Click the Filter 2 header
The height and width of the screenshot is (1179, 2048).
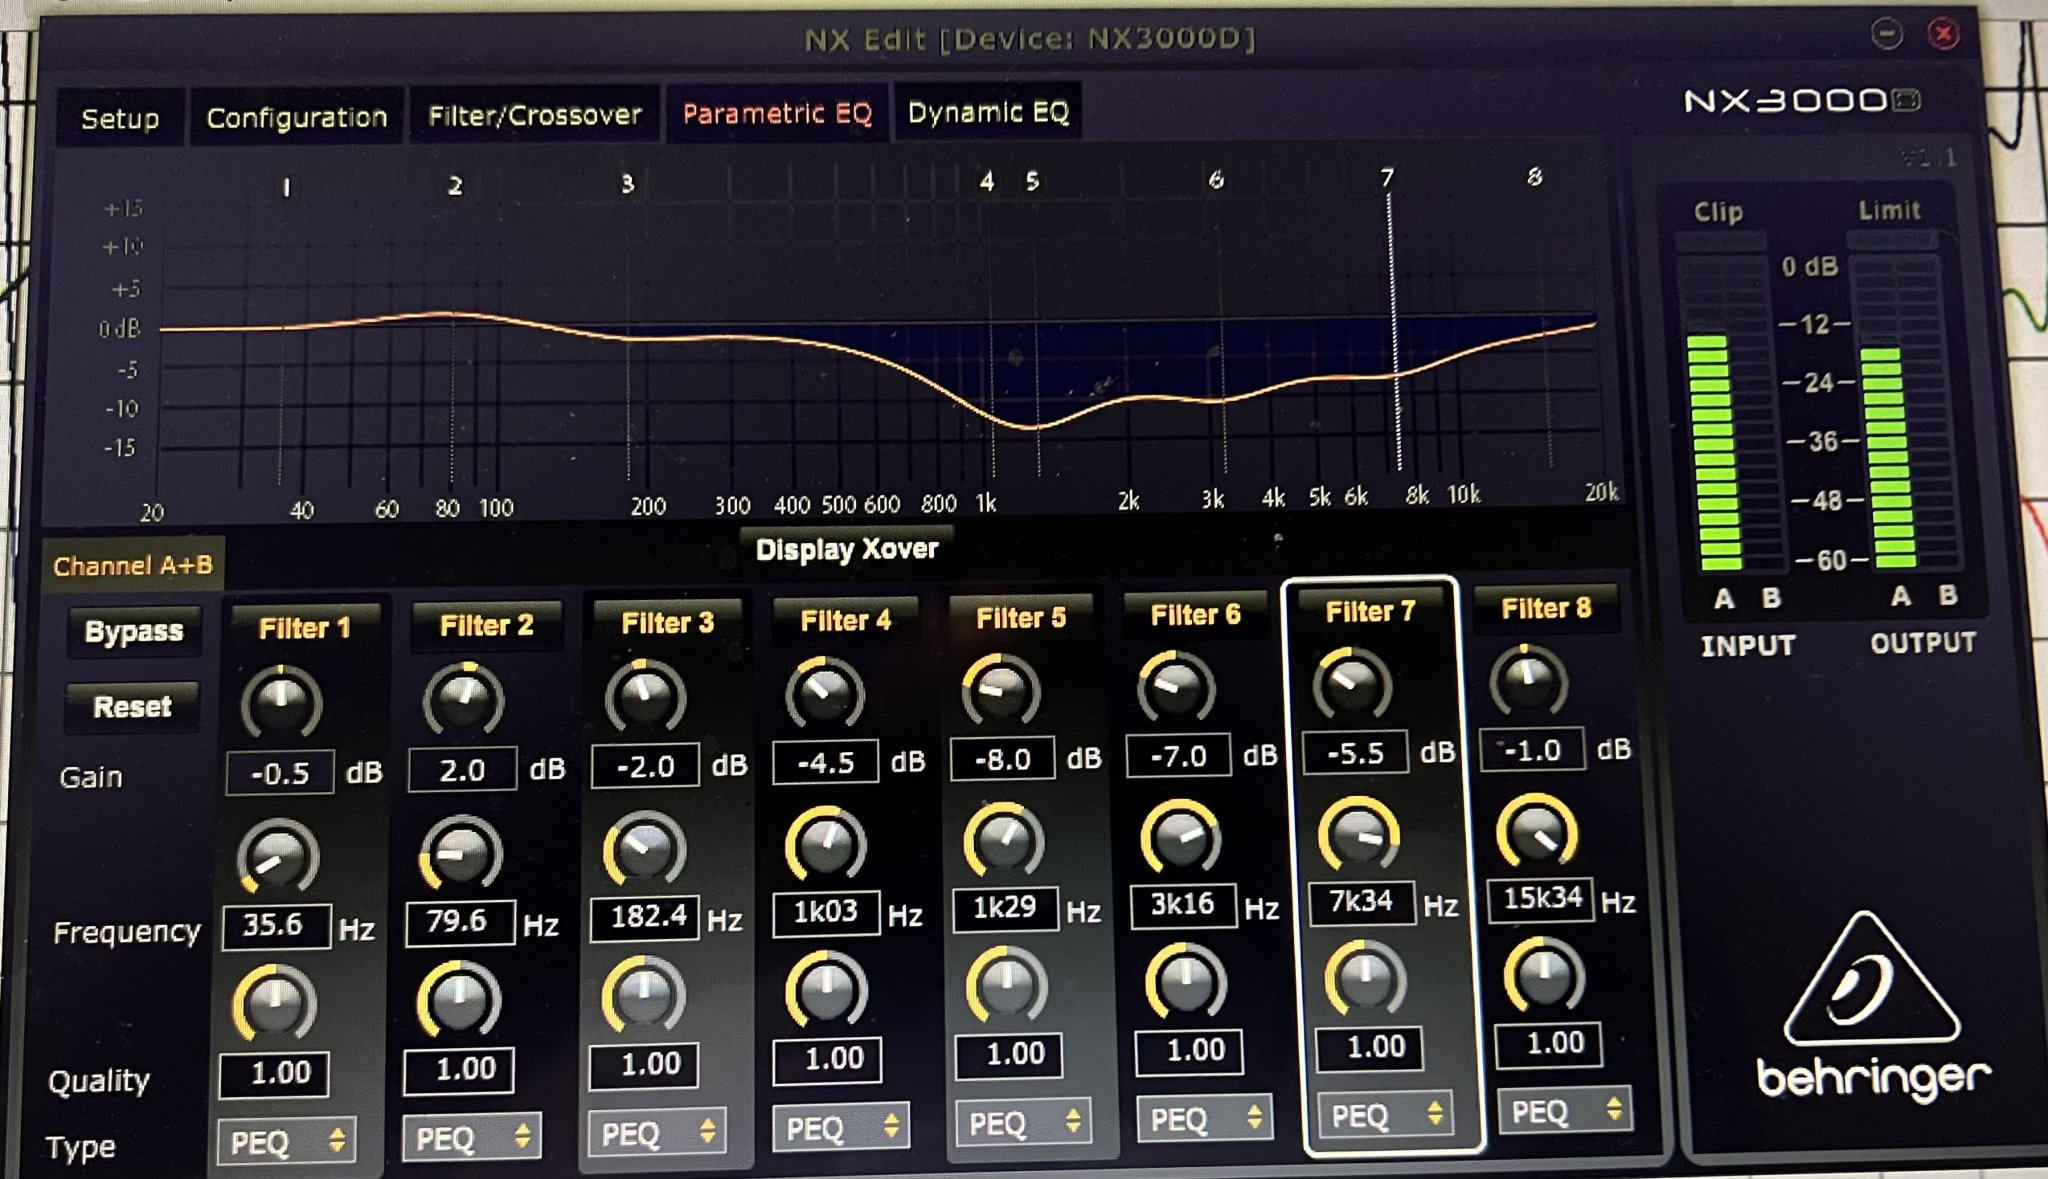(486, 625)
